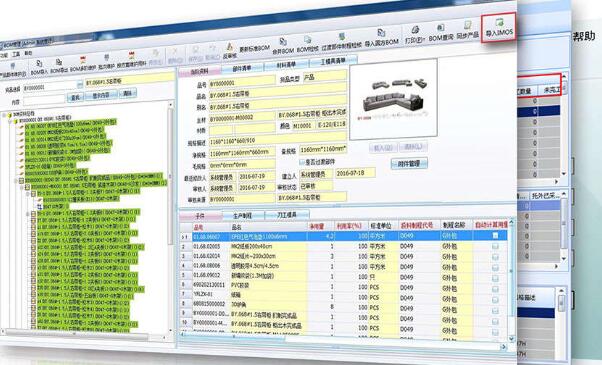Tick the 自动计算用量 checkbox in row 1

[495, 235]
